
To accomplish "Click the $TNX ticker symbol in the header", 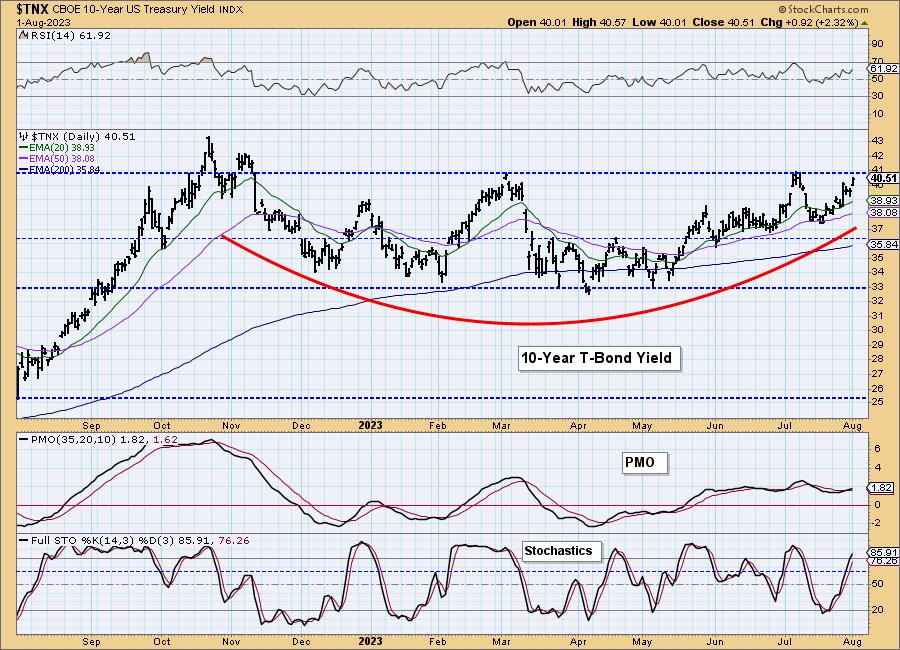I will click(33, 9).
